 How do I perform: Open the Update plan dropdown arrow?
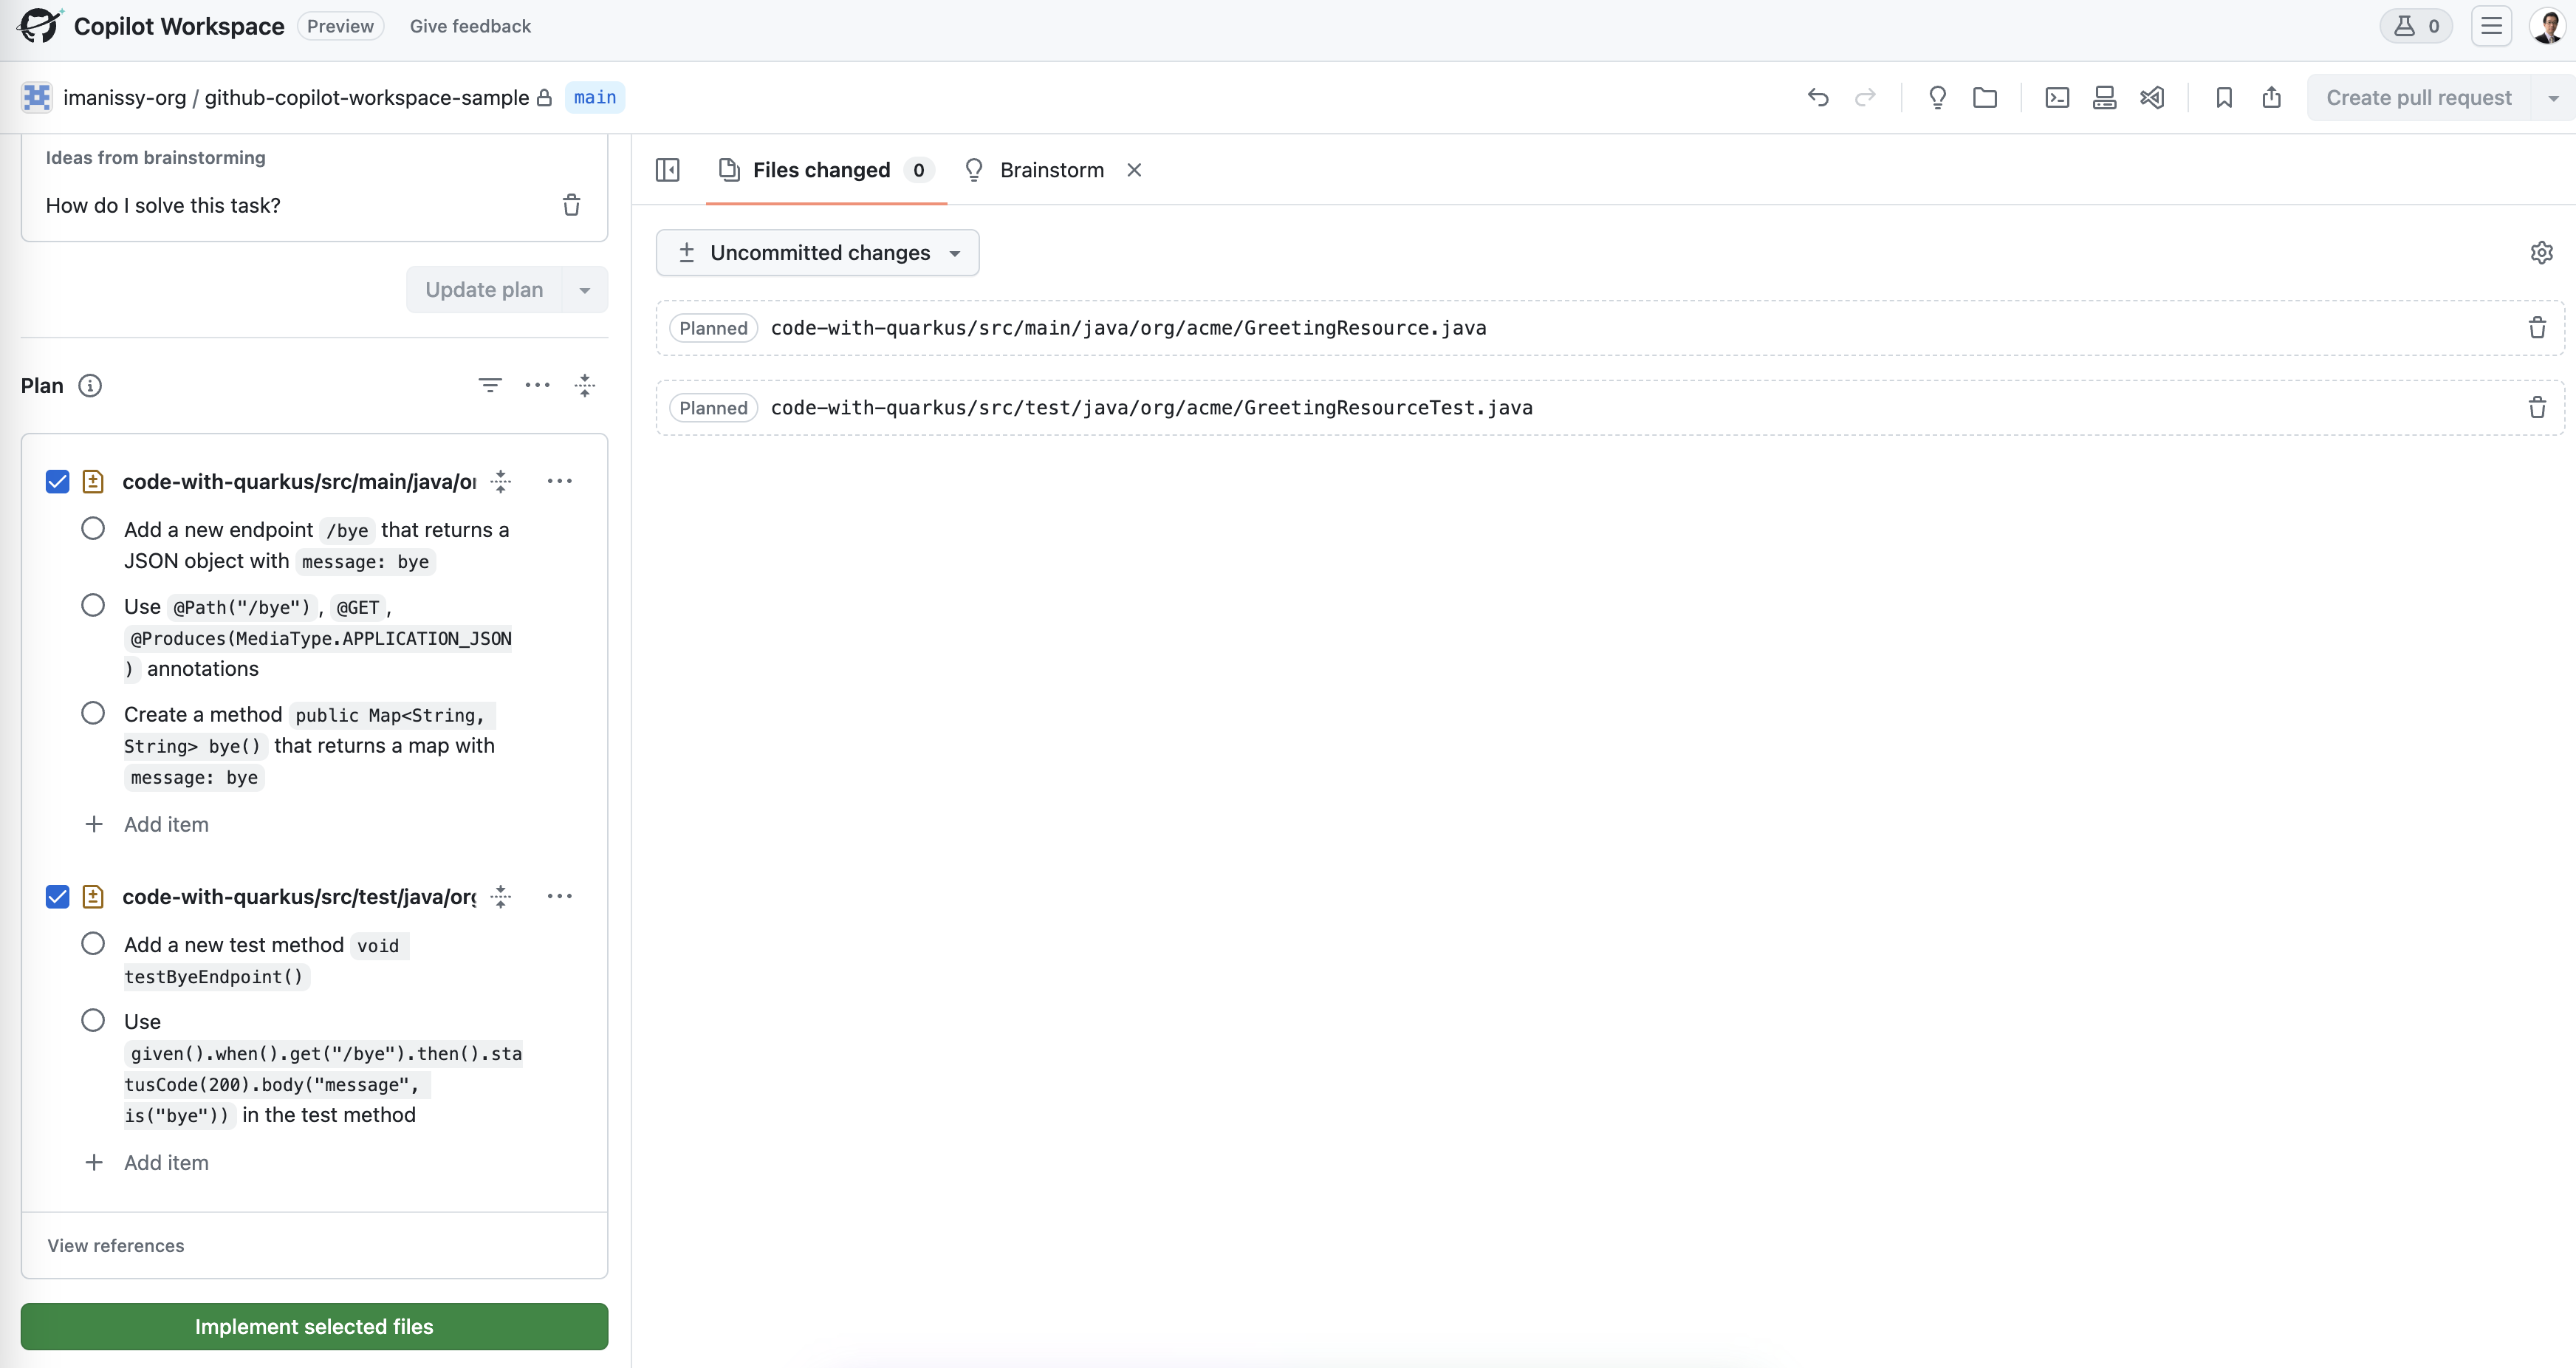coord(585,290)
